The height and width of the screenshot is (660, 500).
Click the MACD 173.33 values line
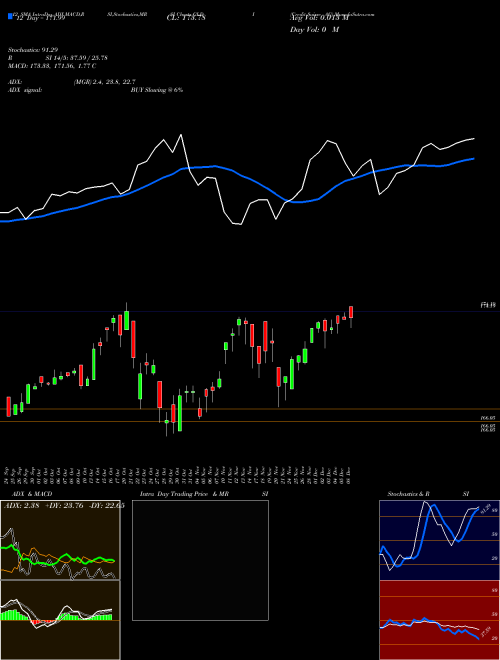[x=52, y=66]
